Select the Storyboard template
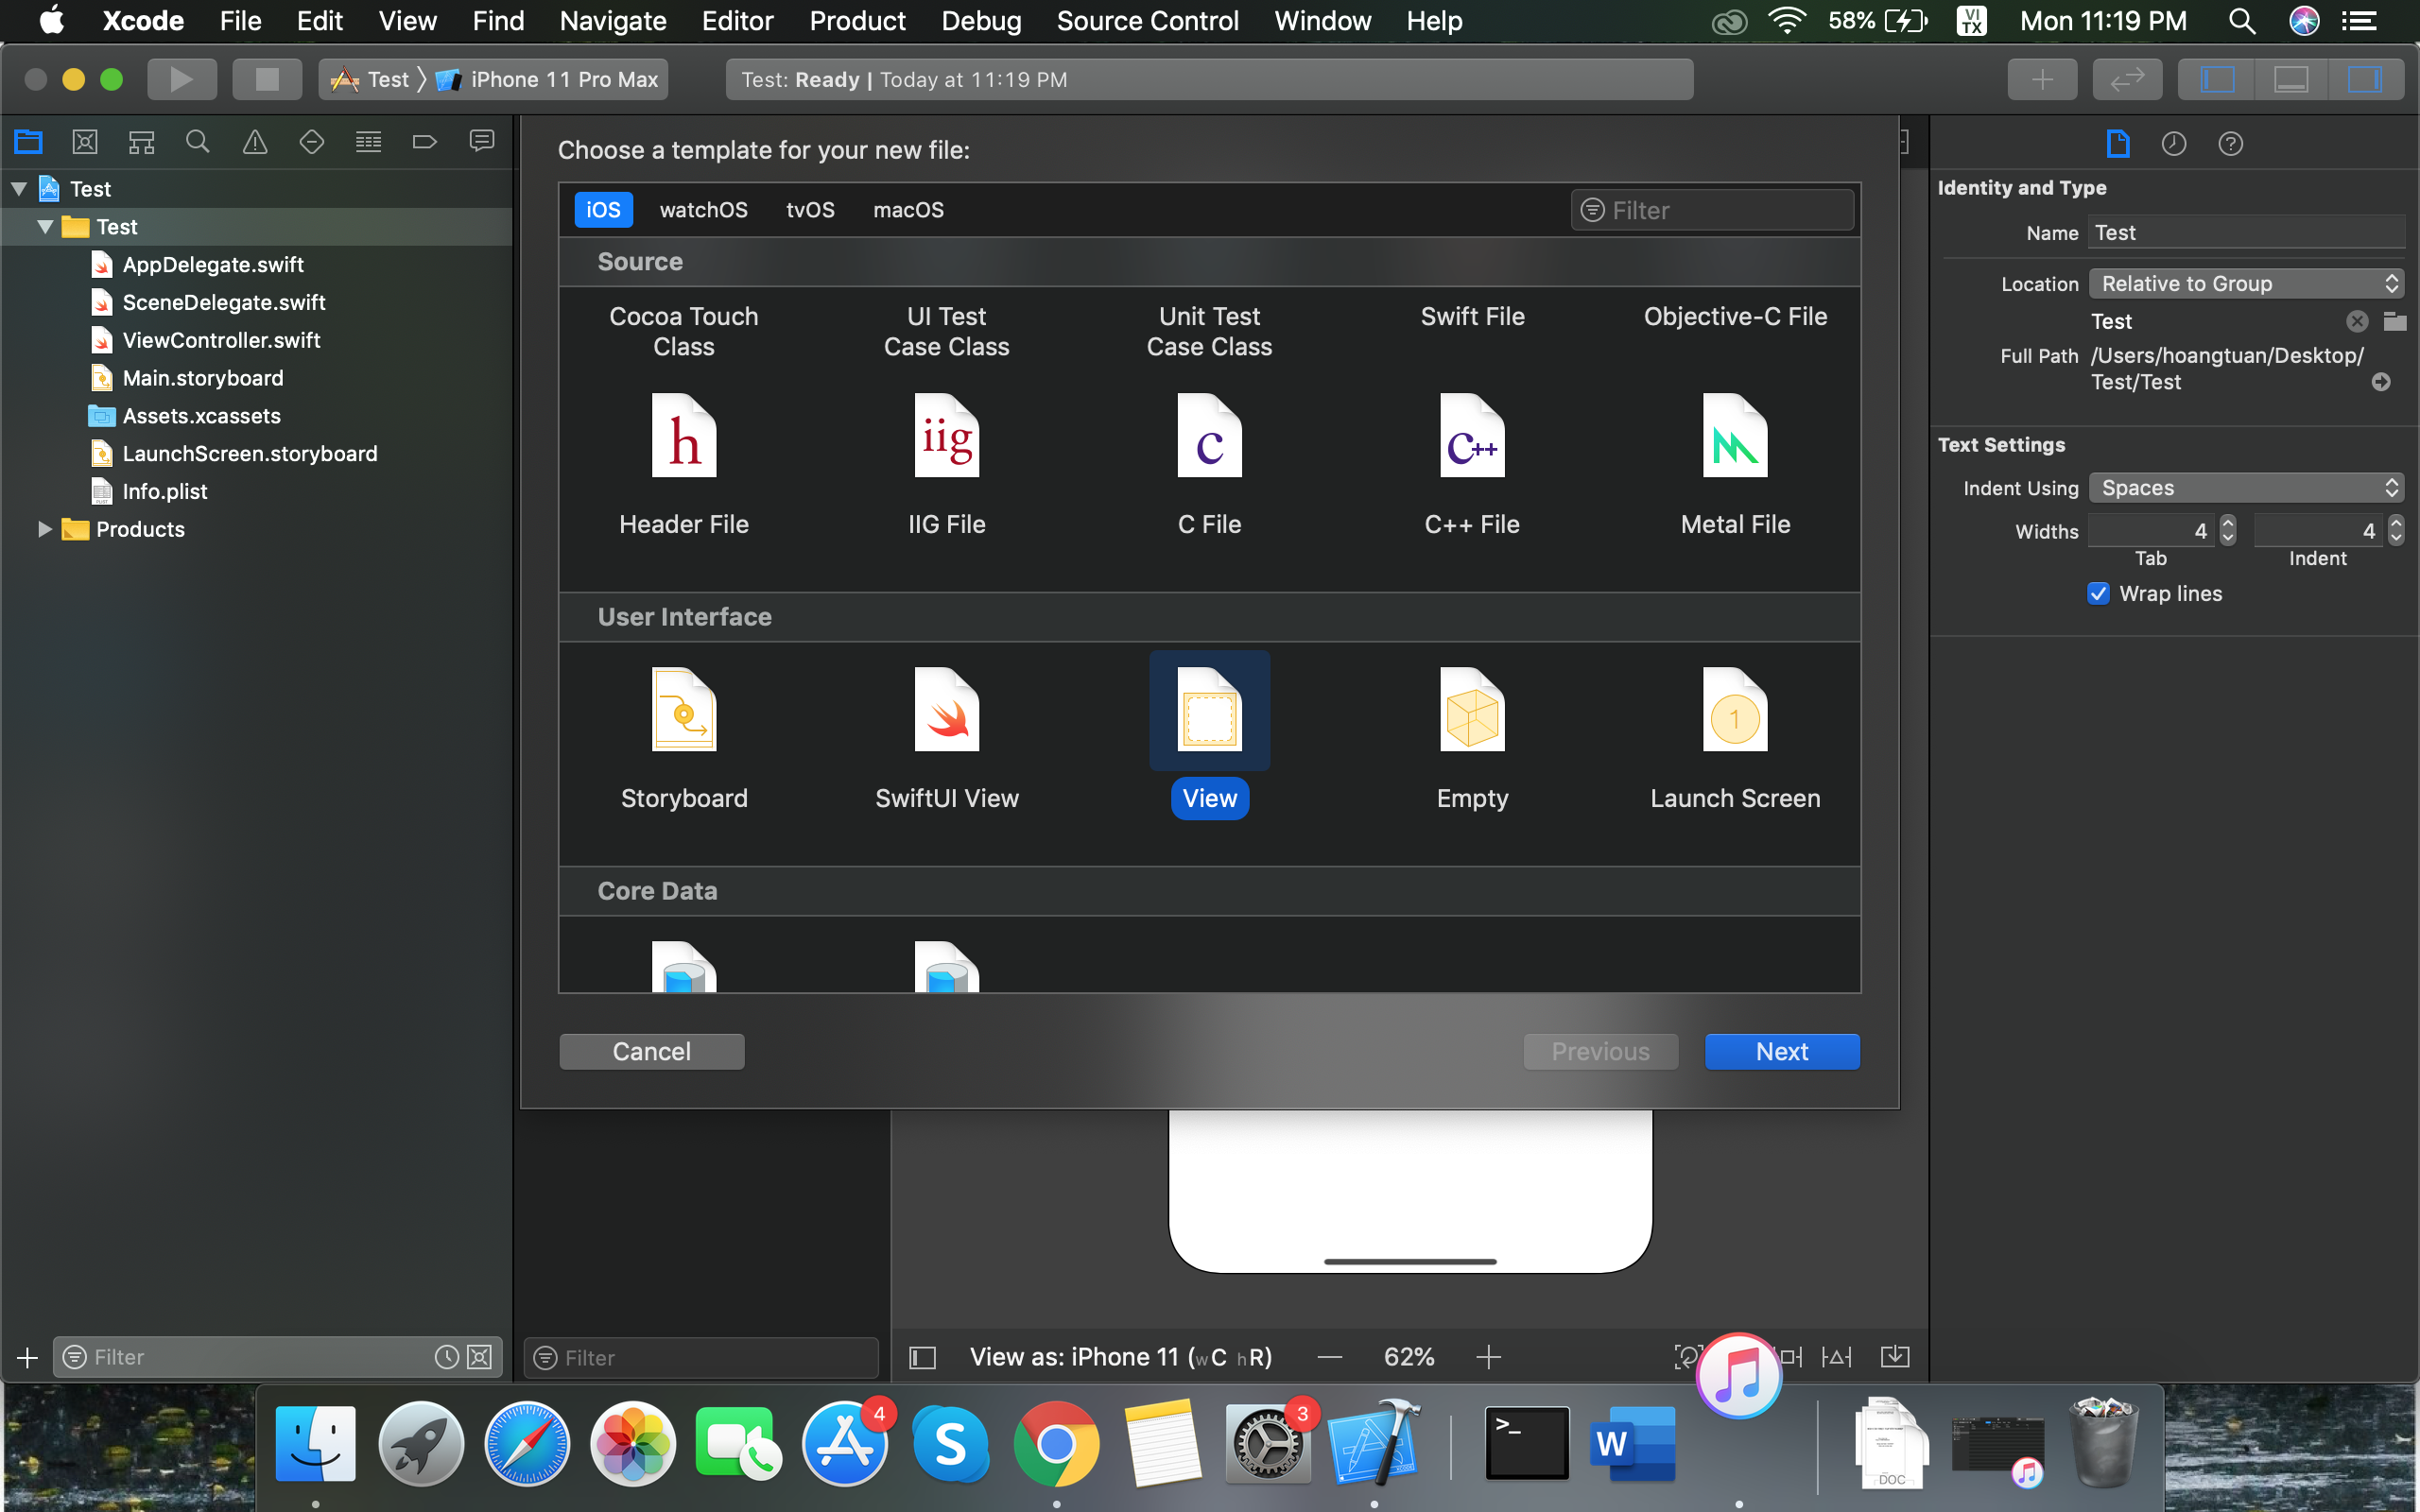2420x1512 pixels. click(x=684, y=738)
